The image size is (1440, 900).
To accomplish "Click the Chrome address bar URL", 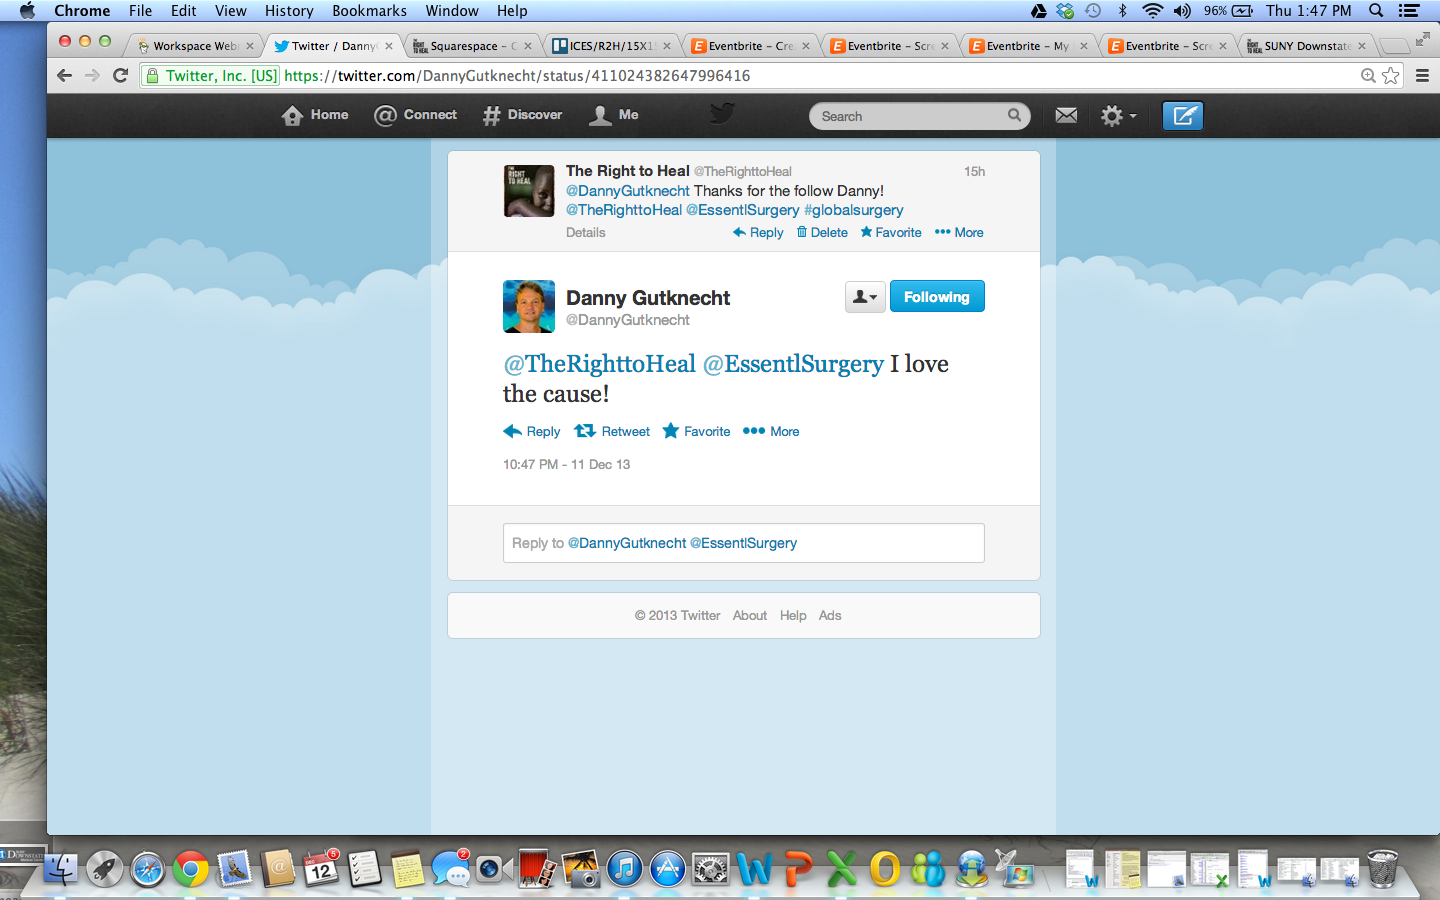I will 517,76.
